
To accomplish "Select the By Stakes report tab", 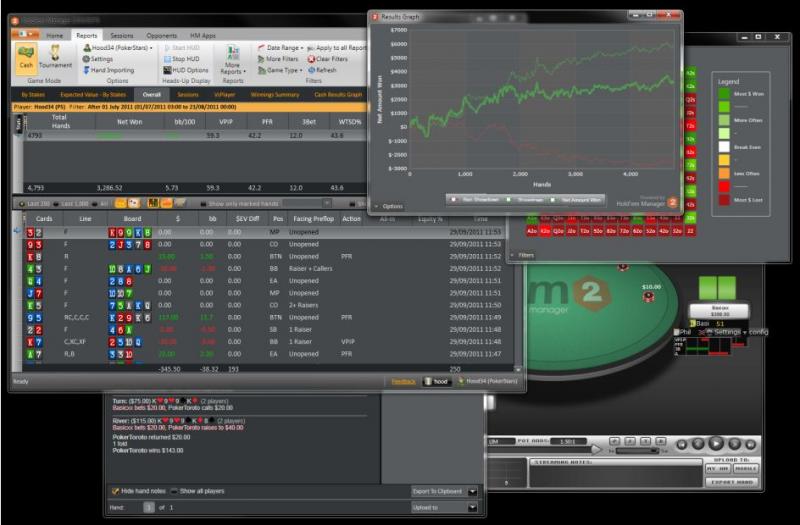I will 33,95.
